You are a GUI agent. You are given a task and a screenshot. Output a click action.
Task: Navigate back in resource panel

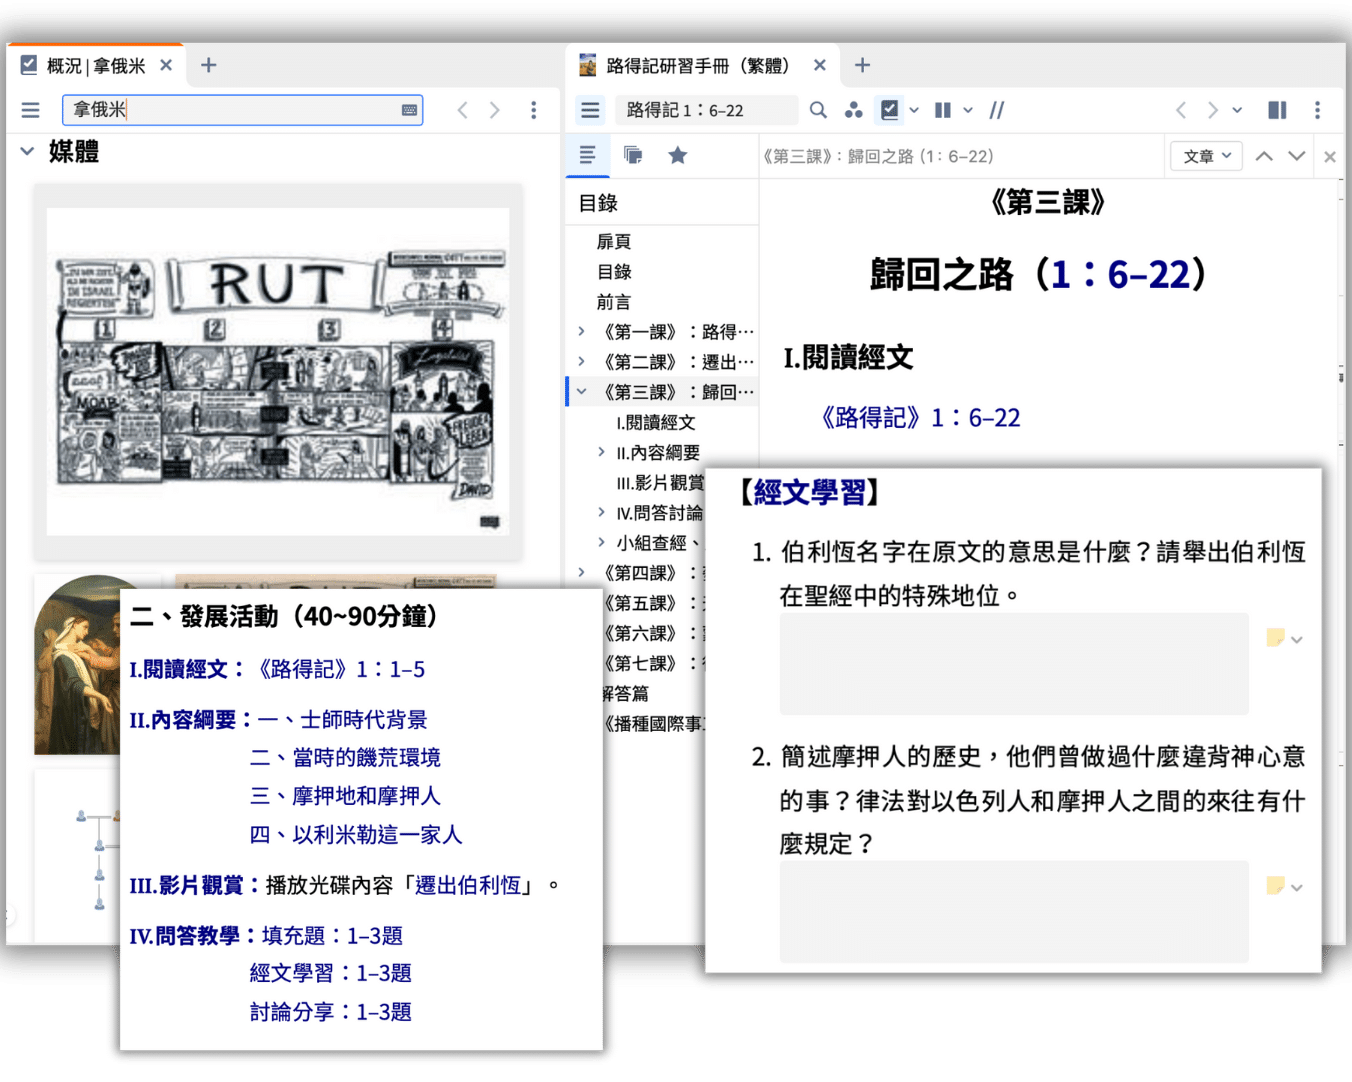(1181, 110)
